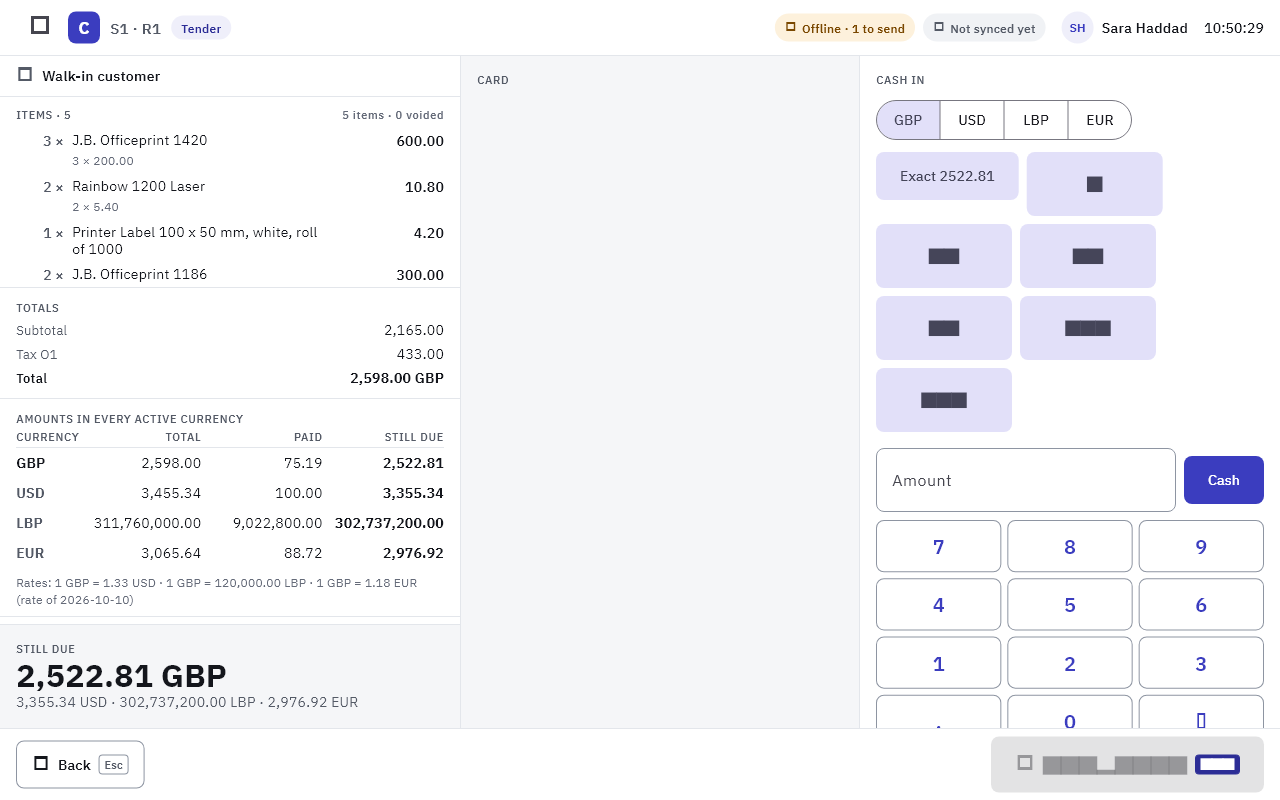Choose the EUR currency tab
Screen dimensions: 1280x800
click(1100, 120)
